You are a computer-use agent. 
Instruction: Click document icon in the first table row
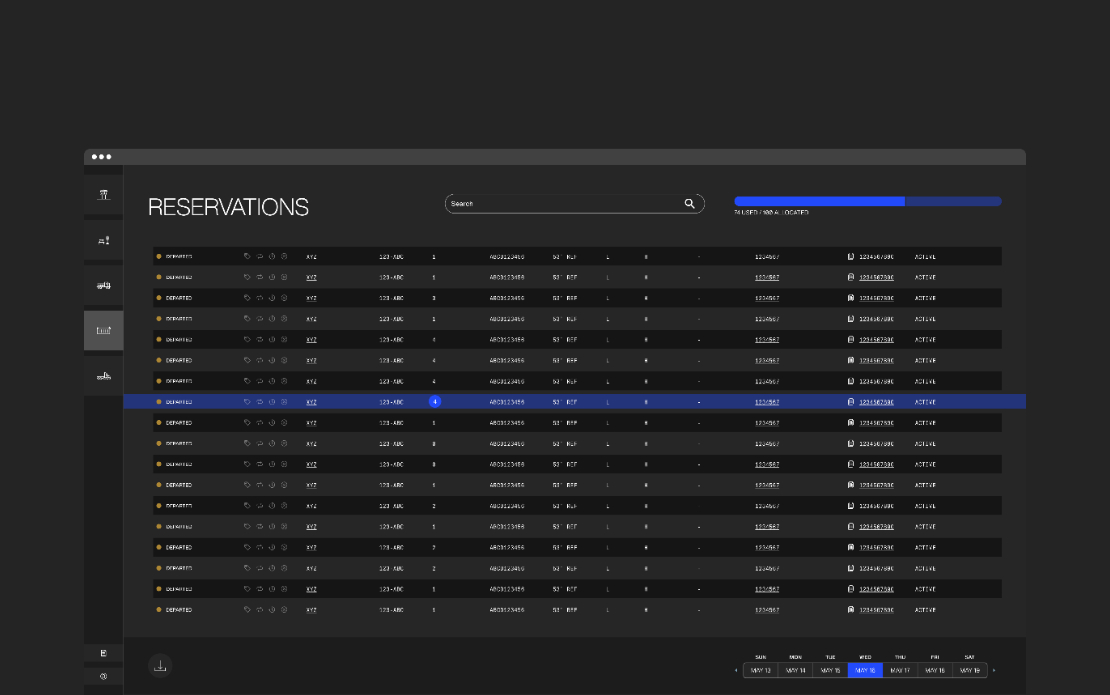[x=851, y=256]
